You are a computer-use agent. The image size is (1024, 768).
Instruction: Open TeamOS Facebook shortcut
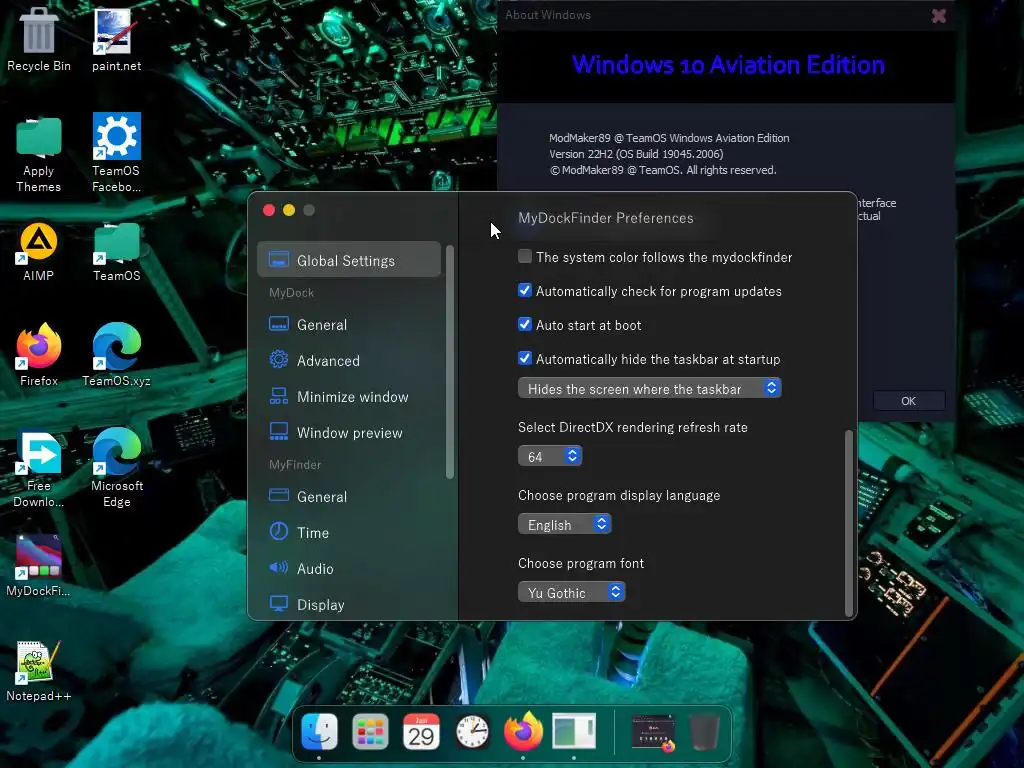pyautogui.click(x=116, y=154)
